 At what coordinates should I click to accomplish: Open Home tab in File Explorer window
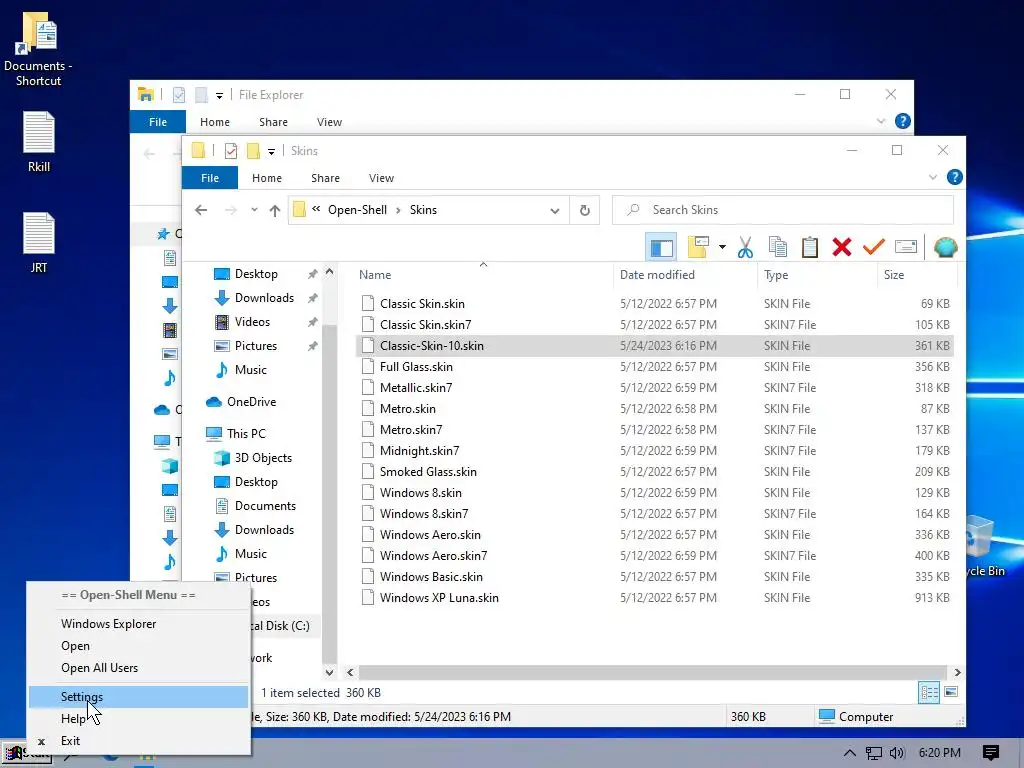pyautogui.click(x=215, y=121)
